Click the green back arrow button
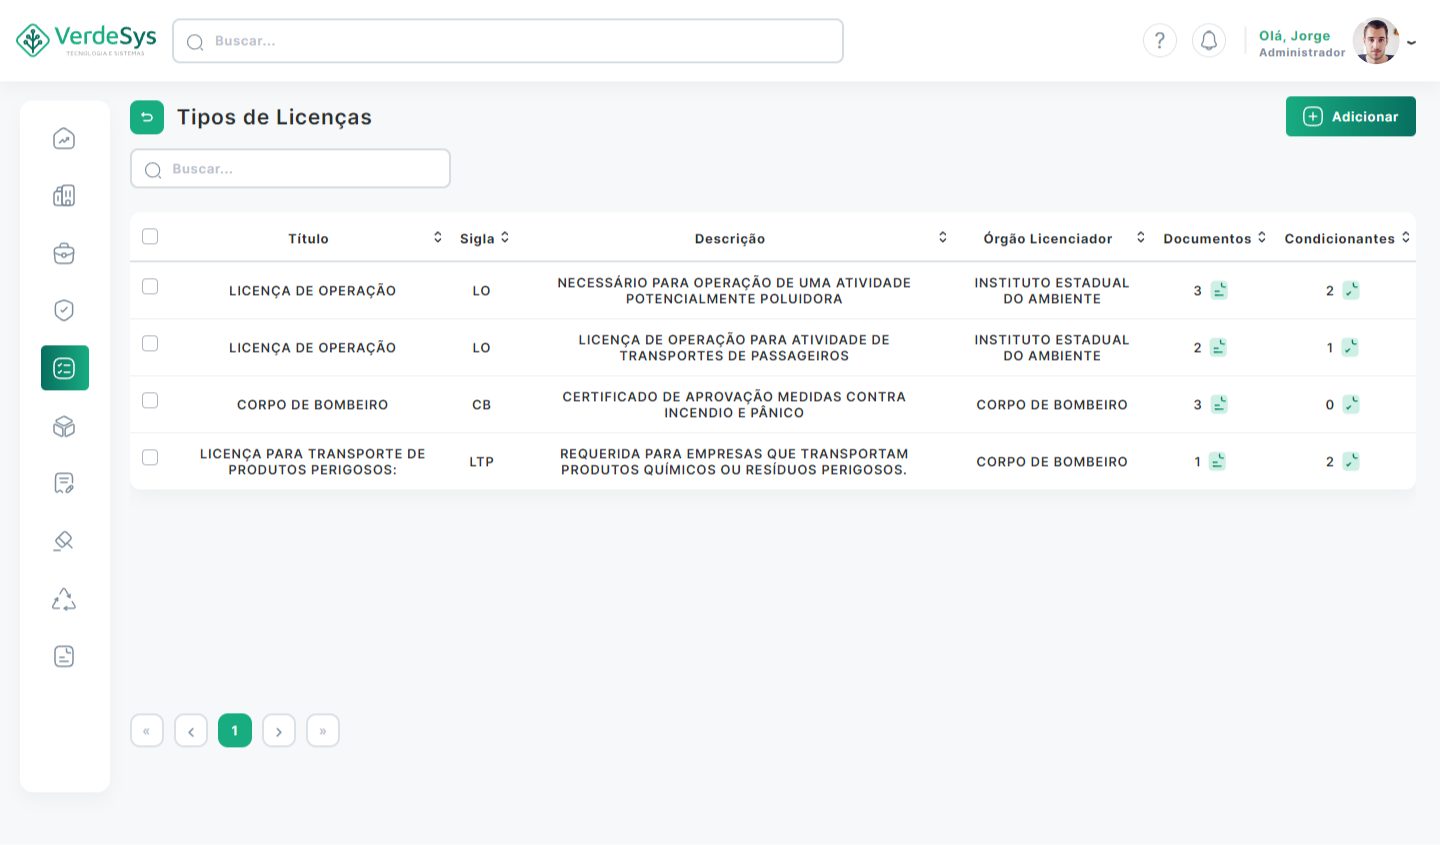The width and height of the screenshot is (1440, 845). (147, 117)
